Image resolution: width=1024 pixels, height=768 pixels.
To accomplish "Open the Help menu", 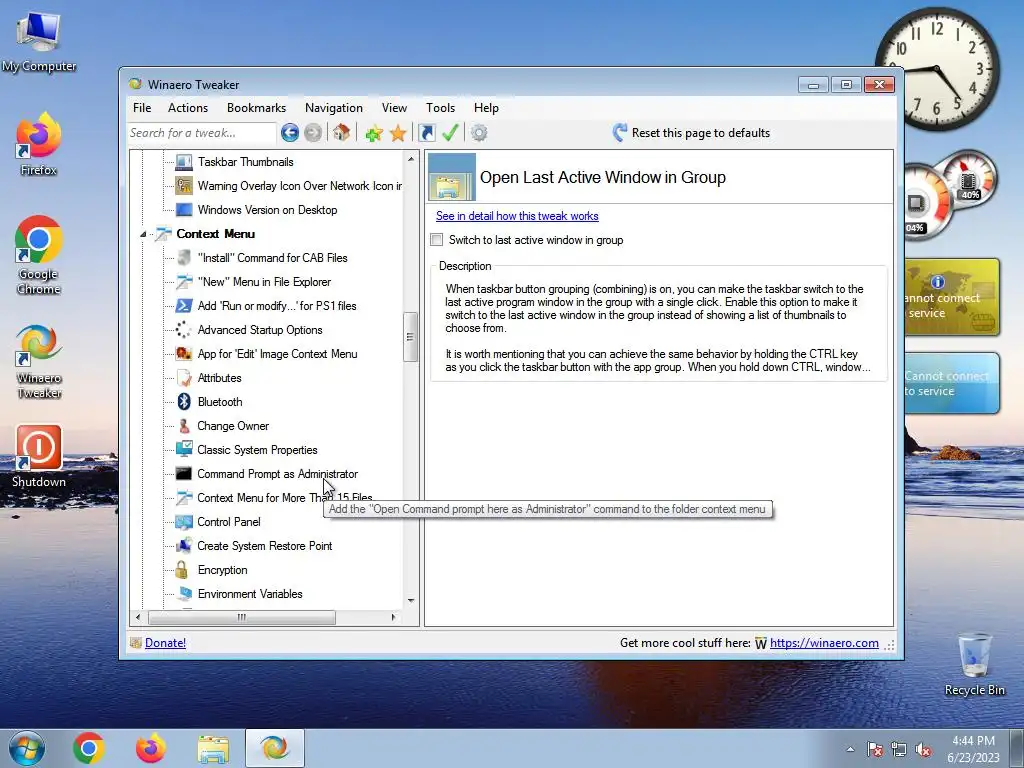I will (x=486, y=108).
